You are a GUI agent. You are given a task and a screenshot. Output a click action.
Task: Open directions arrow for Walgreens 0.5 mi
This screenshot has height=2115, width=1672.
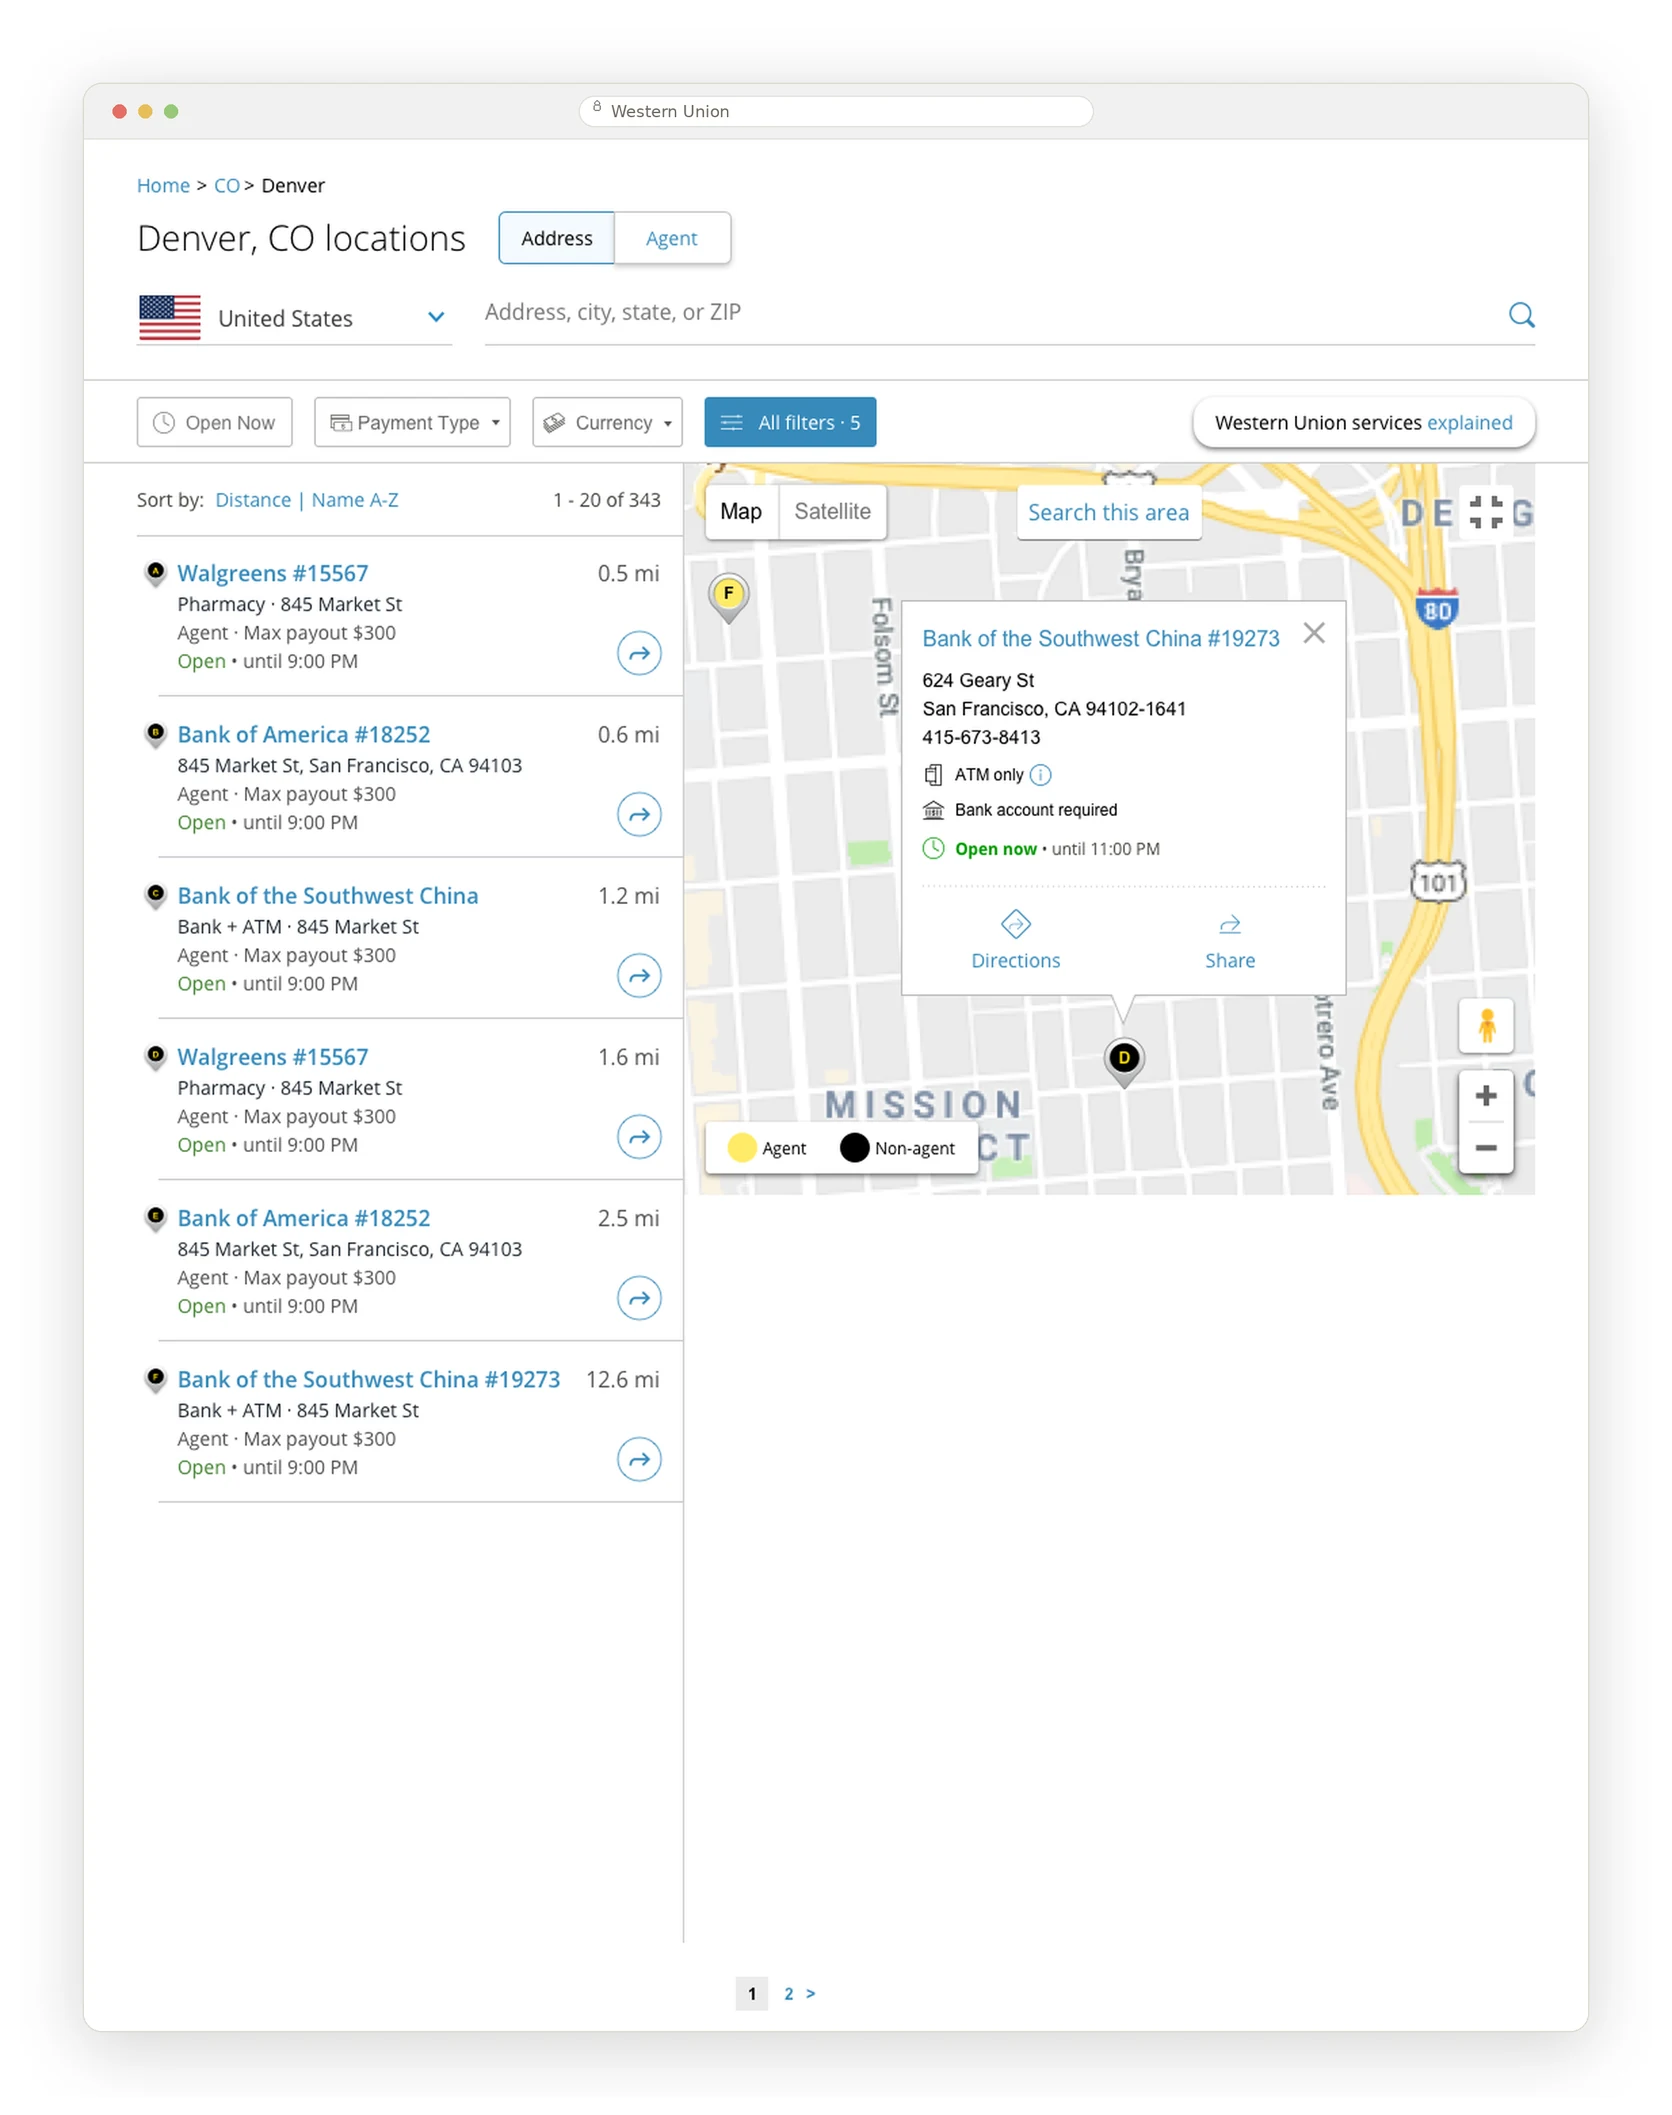point(639,653)
